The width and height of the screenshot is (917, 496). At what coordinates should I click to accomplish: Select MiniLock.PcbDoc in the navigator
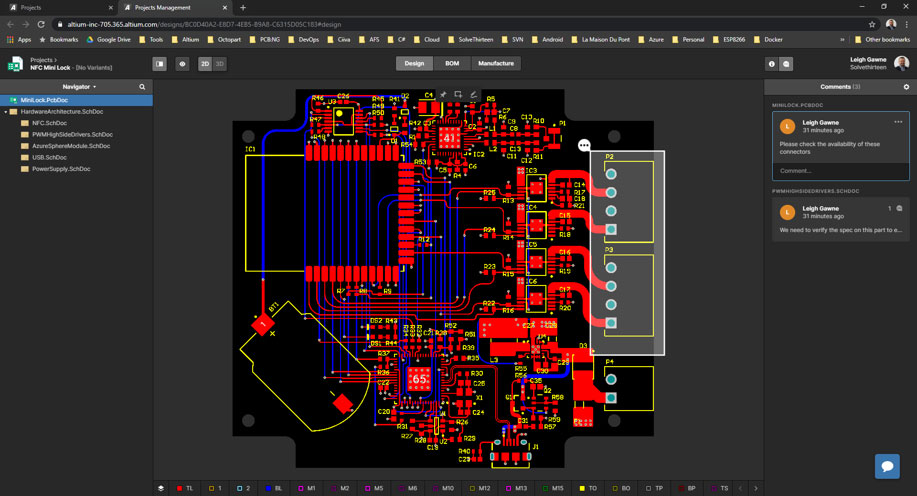point(76,100)
